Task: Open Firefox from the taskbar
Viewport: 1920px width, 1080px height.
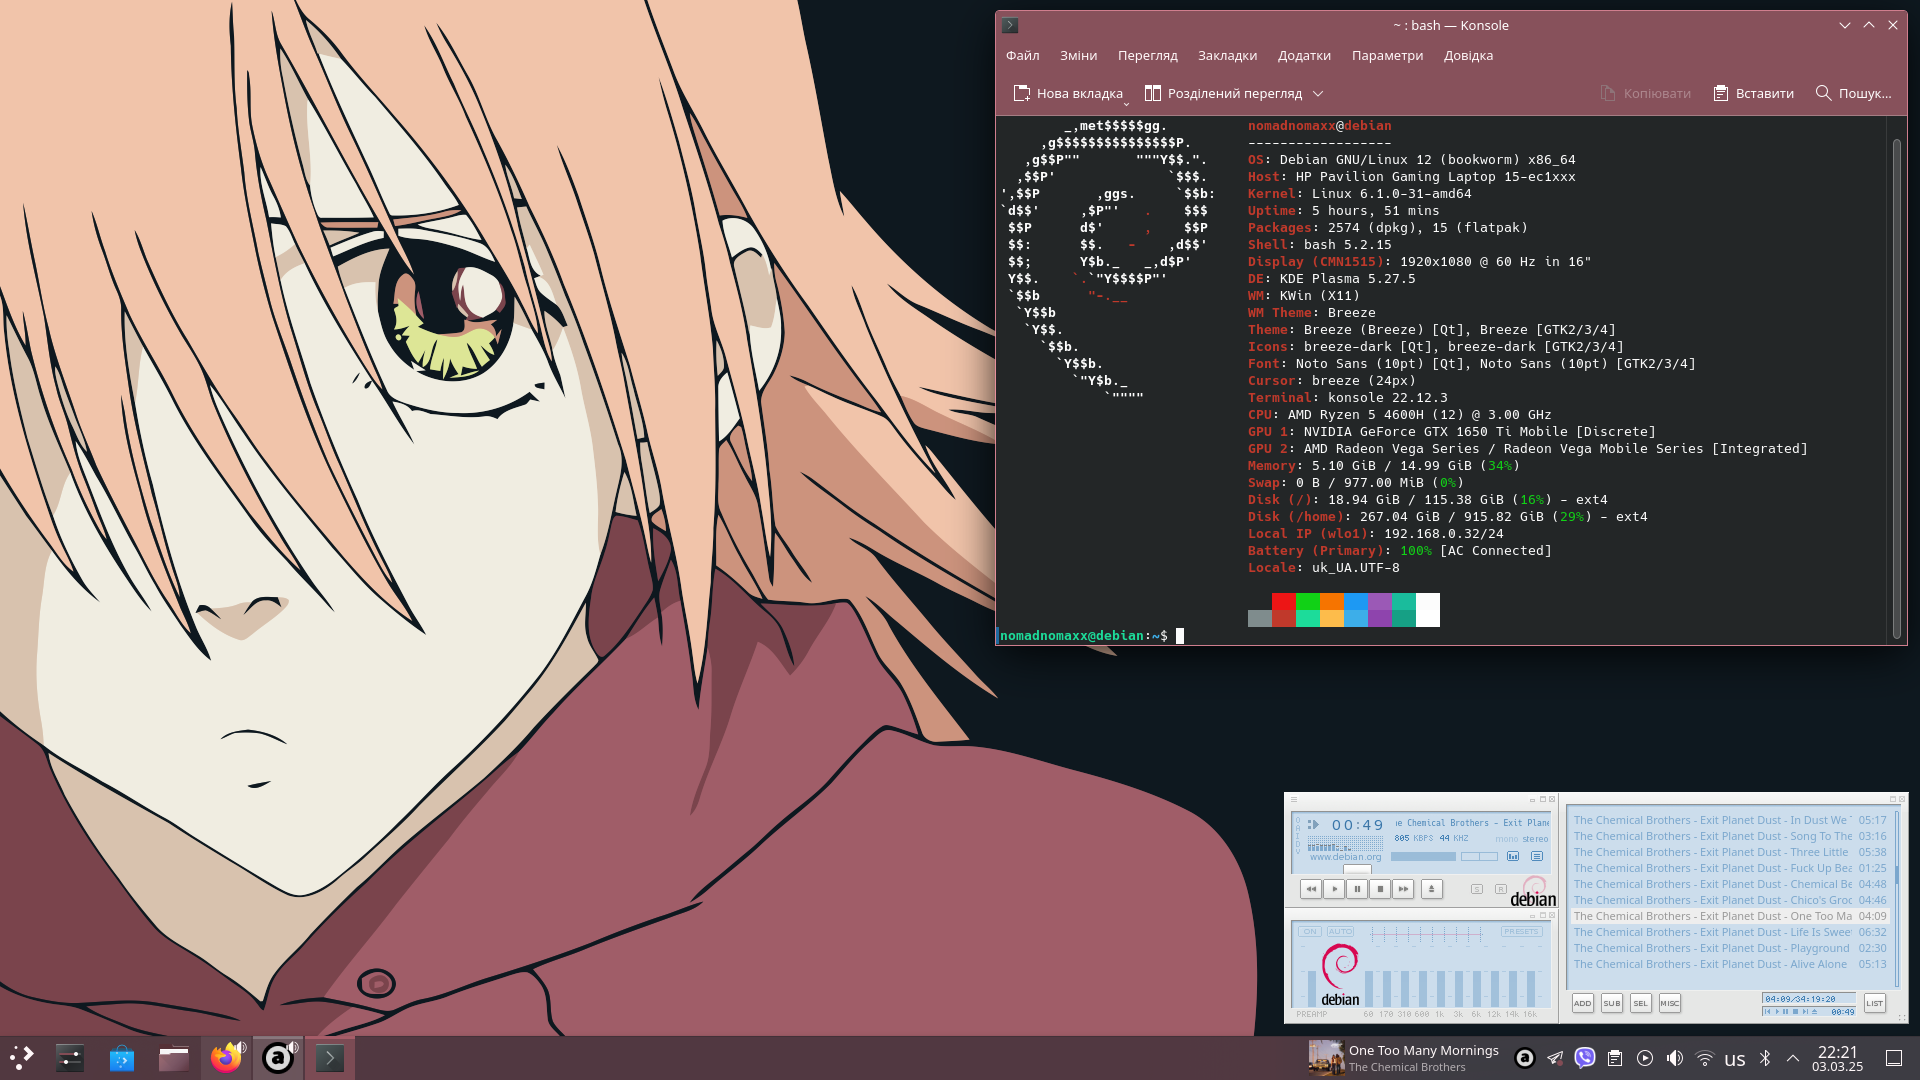Action: [x=226, y=1058]
